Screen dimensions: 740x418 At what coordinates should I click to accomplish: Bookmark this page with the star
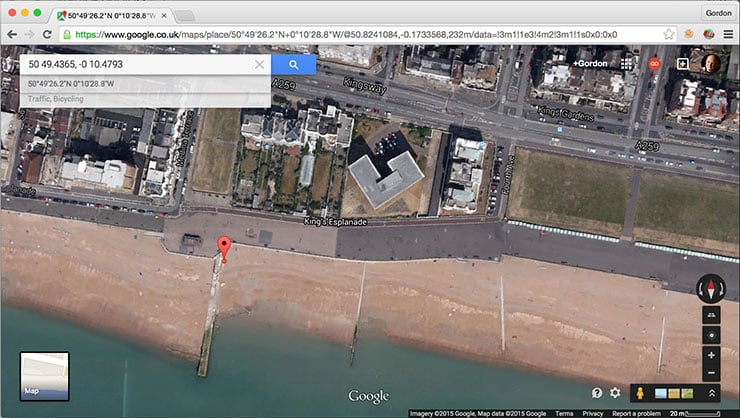[668, 34]
